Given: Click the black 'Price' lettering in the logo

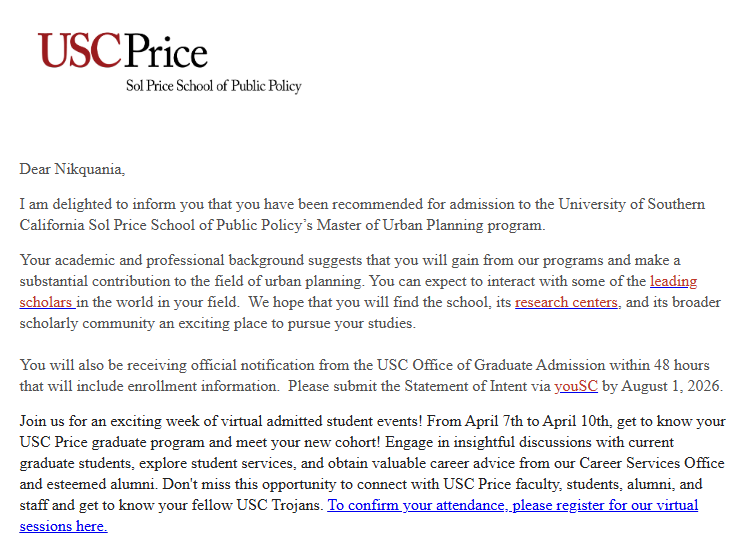Looking at the screenshot, I should (166, 50).
